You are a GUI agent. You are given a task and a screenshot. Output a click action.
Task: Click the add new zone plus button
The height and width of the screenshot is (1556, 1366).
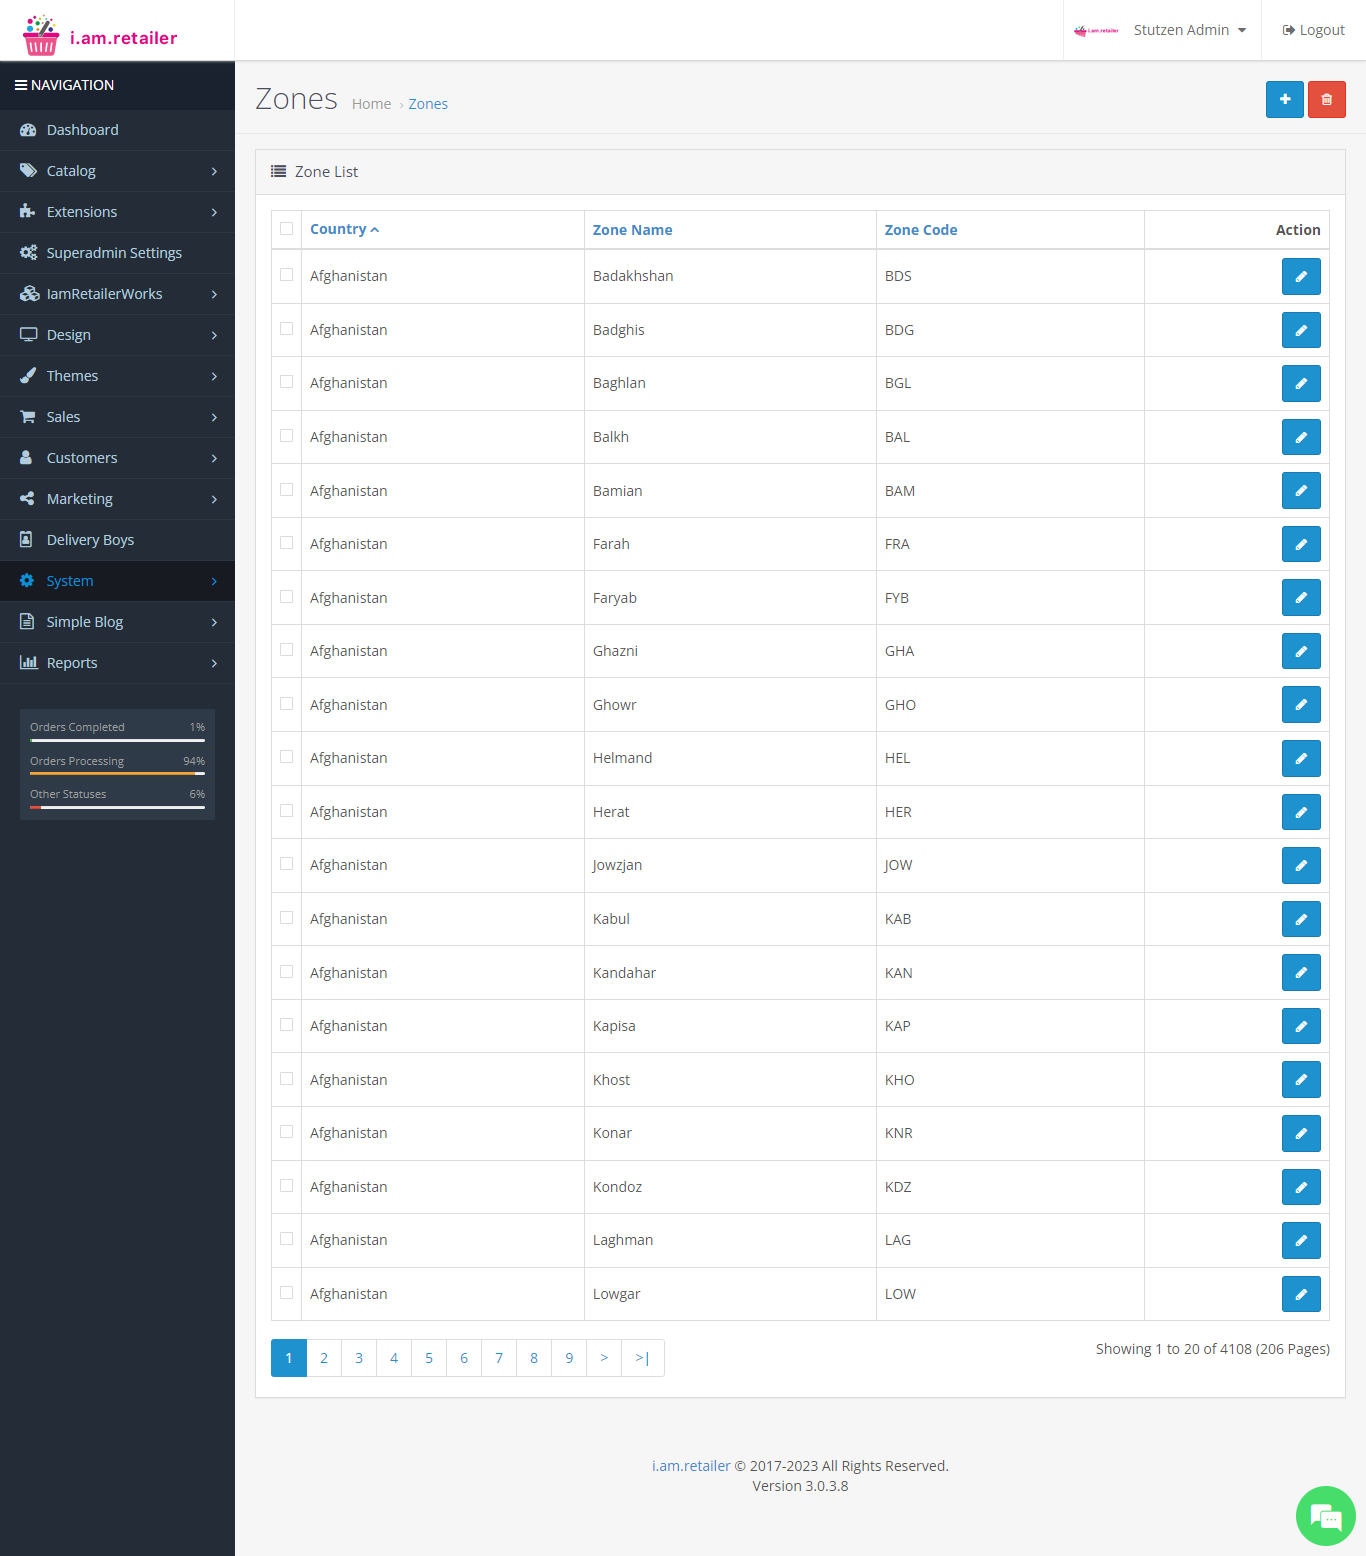click(1284, 99)
